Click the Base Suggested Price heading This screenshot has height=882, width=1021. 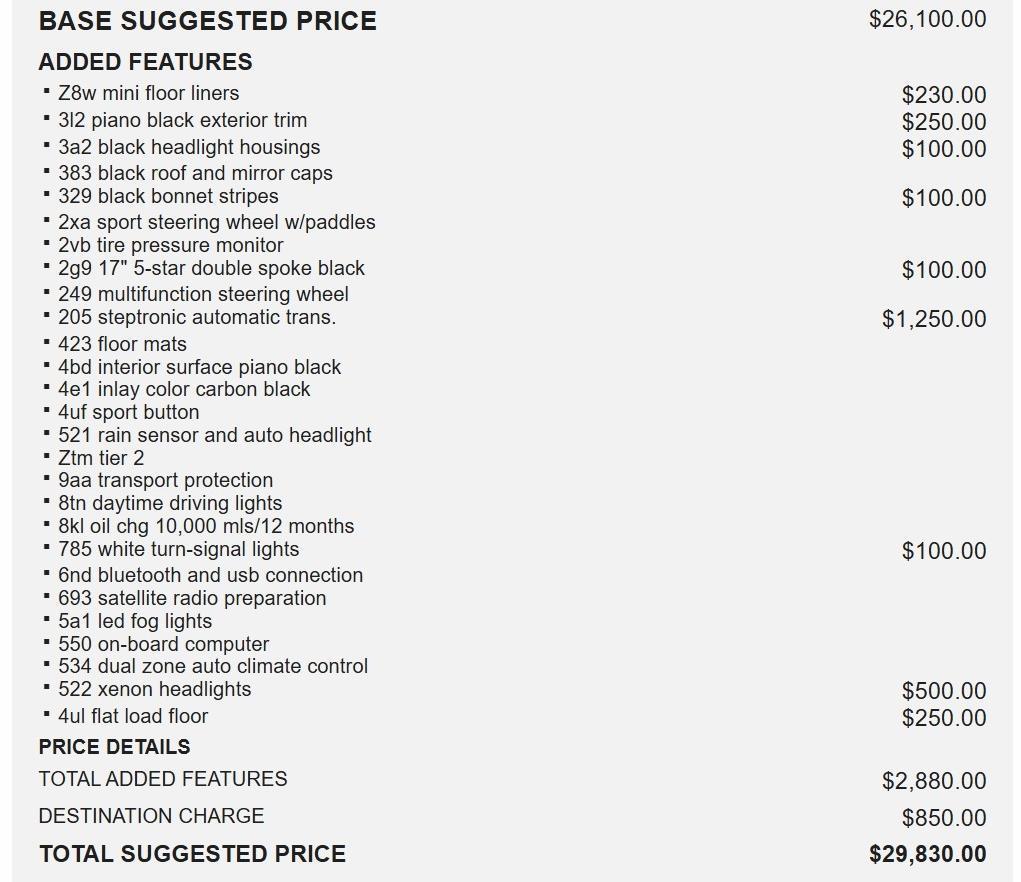[x=207, y=21]
